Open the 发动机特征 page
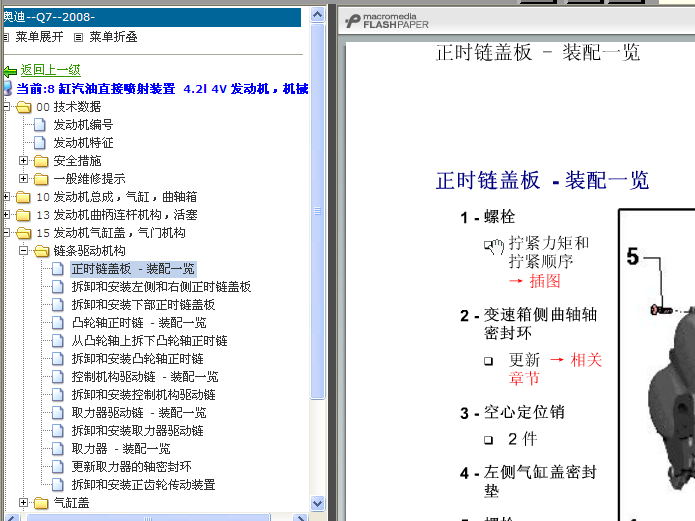 (x=83, y=143)
